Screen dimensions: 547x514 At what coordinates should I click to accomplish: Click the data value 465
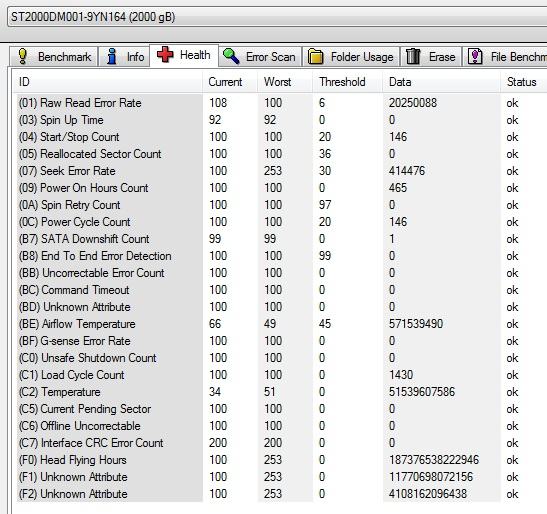[398, 188]
